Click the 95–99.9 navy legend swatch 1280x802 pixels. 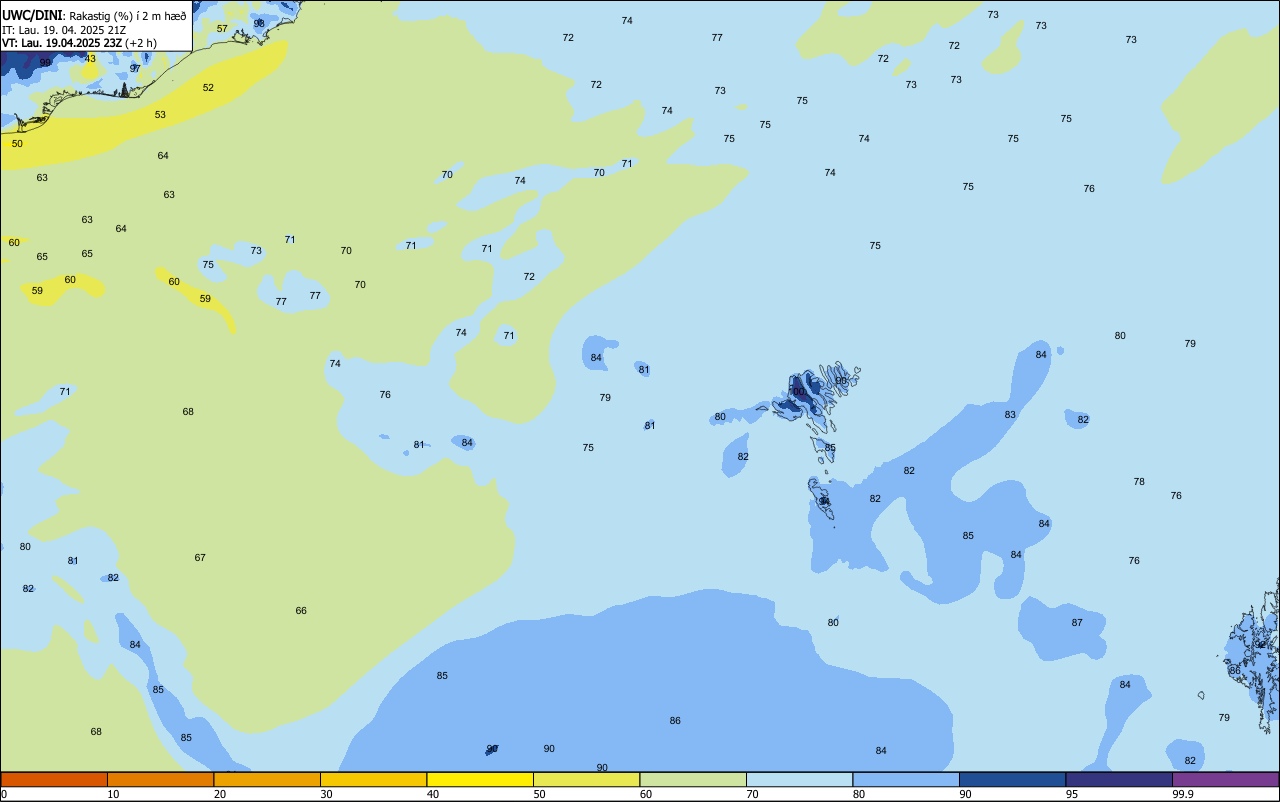coord(1119,779)
